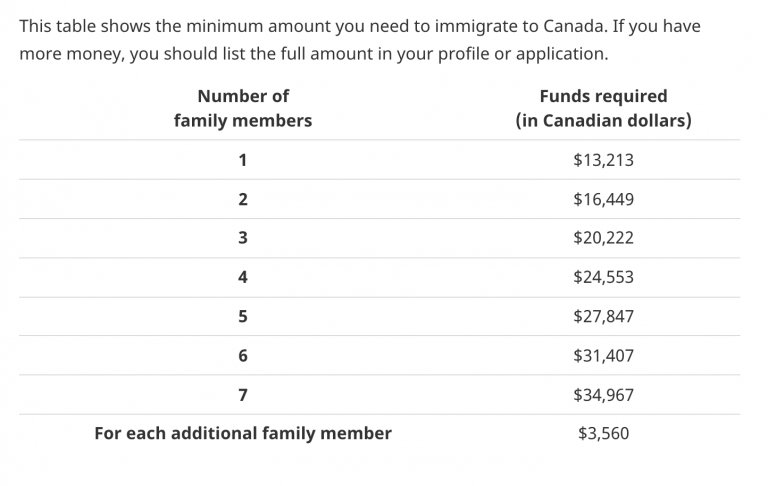This screenshot has width=768, height=486.
Task: Select the row for 4 family members
Action: [x=380, y=277]
